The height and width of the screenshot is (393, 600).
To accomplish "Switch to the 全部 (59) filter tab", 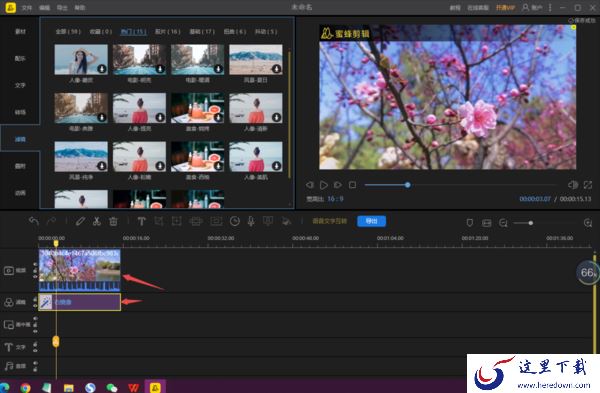I will (x=68, y=31).
